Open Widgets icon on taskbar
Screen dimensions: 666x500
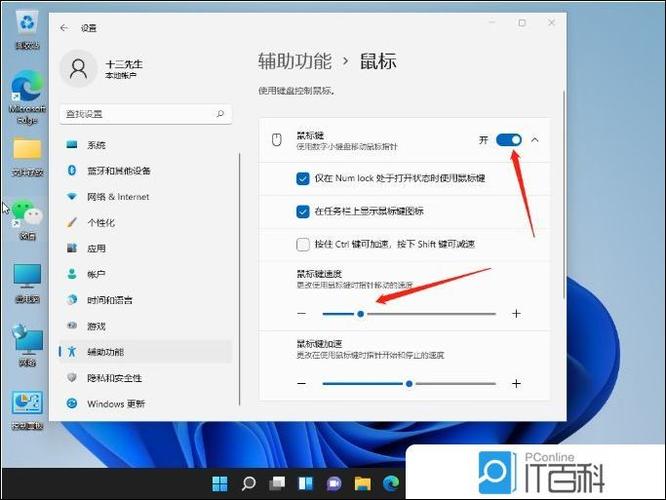tap(305, 483)
